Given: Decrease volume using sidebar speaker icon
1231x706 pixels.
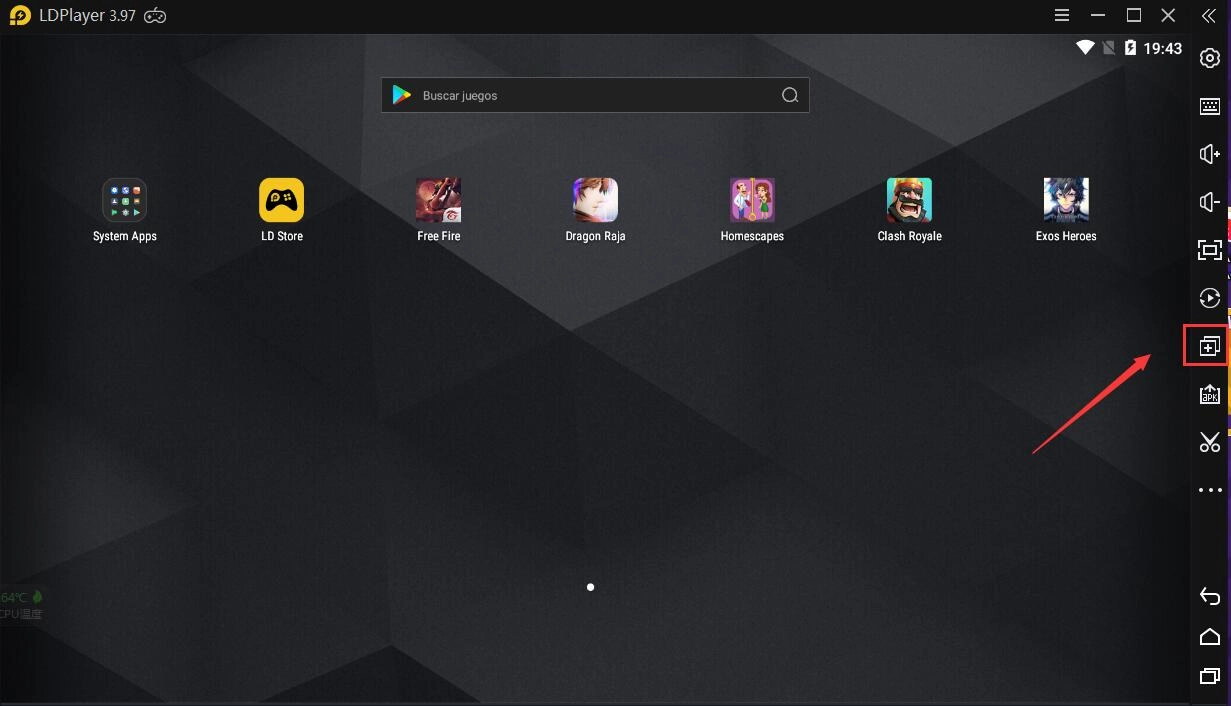Looking at the screenshot, I should click(1209, 203).
